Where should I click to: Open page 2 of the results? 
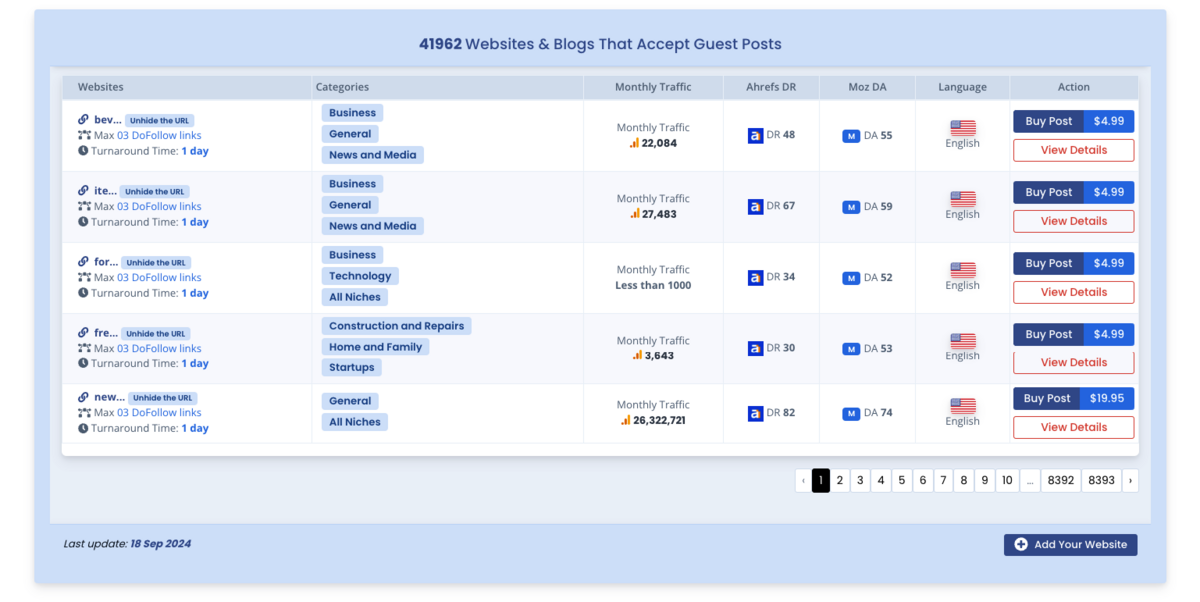click(x=840, y=481)
